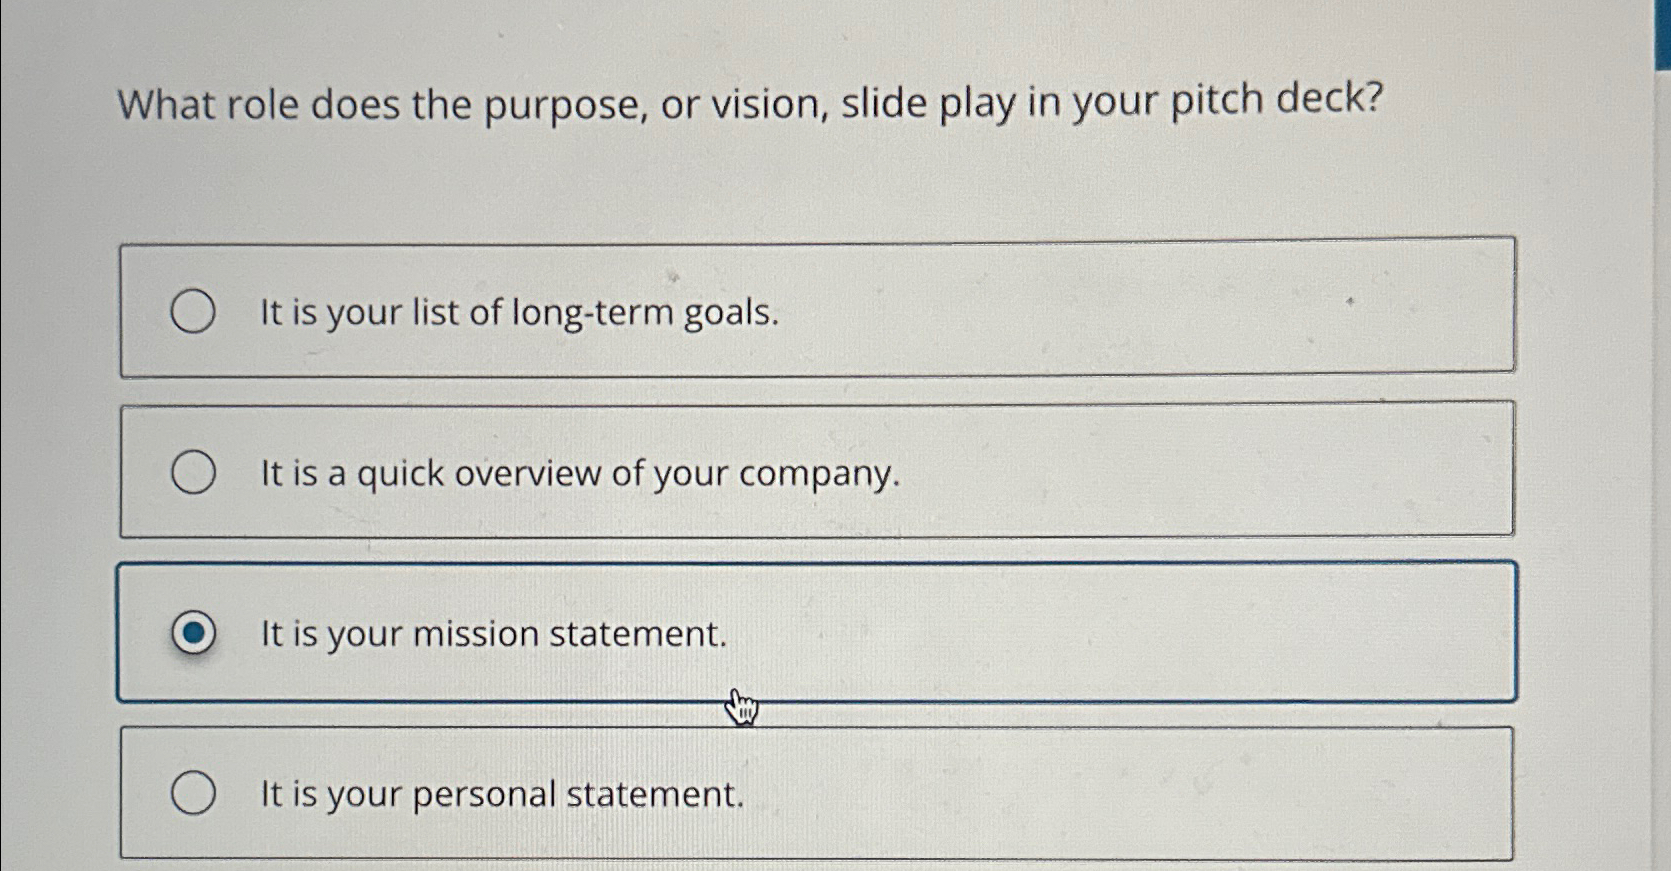Image resolution: width=1671 pixels, height=871 pixels.
Task: Choose the personal statement answer row
Action: point(817,794)
